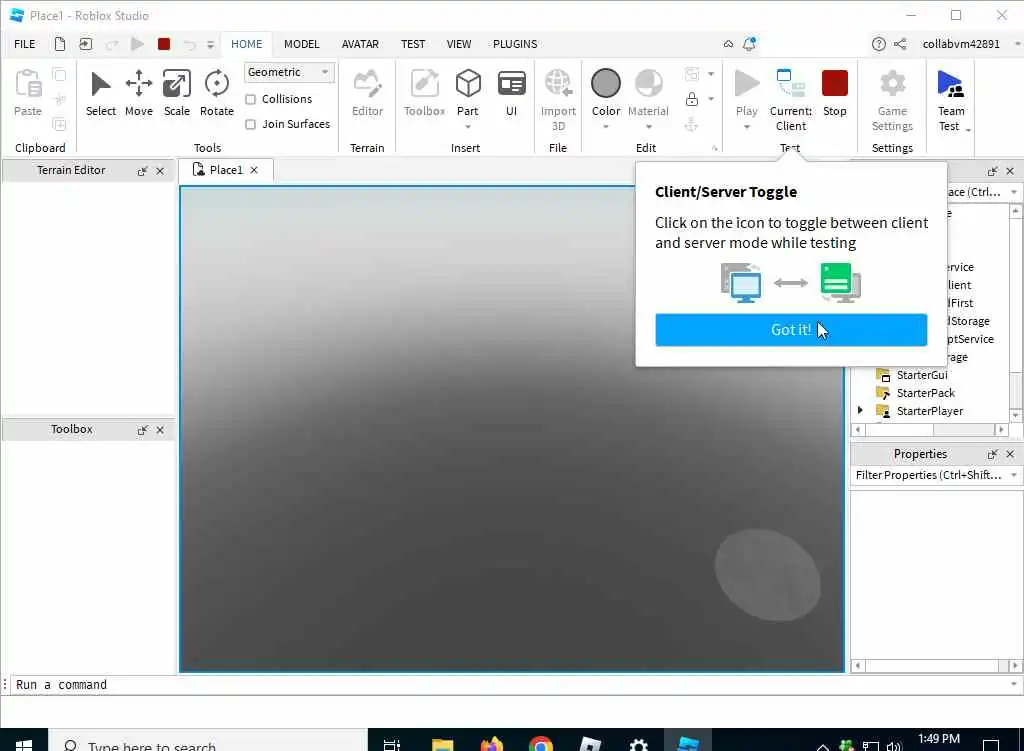Click the Windows taskbar search box

(x=208, y=743)
